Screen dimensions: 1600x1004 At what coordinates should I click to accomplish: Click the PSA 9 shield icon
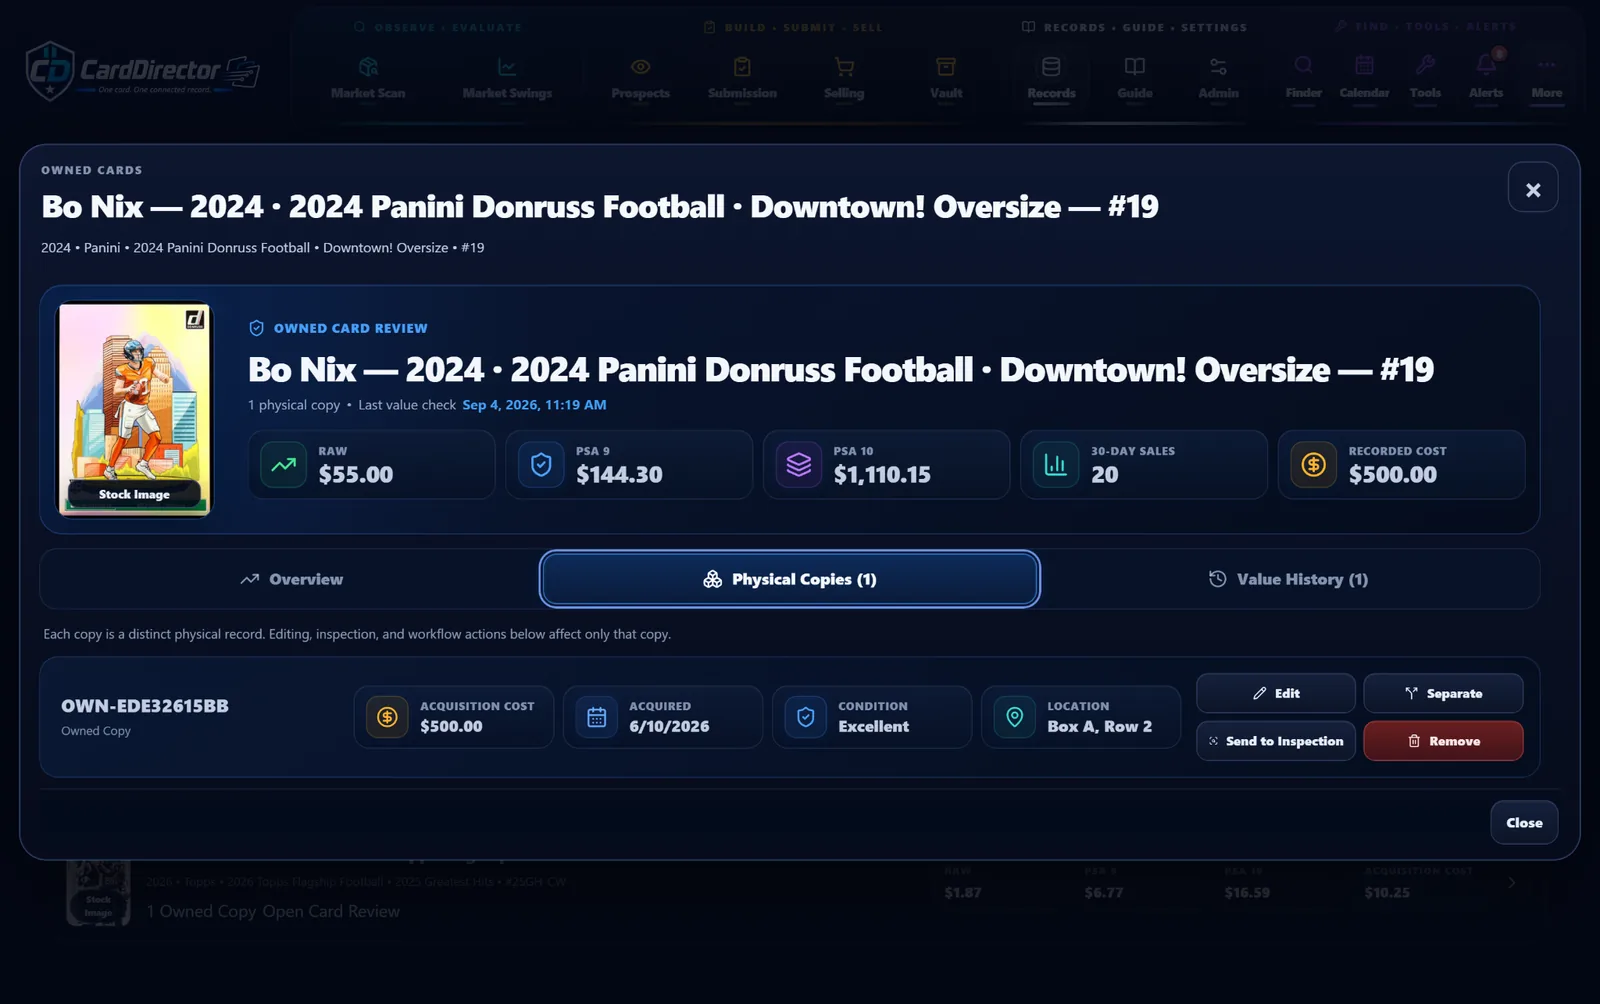(x=541, y=465)
